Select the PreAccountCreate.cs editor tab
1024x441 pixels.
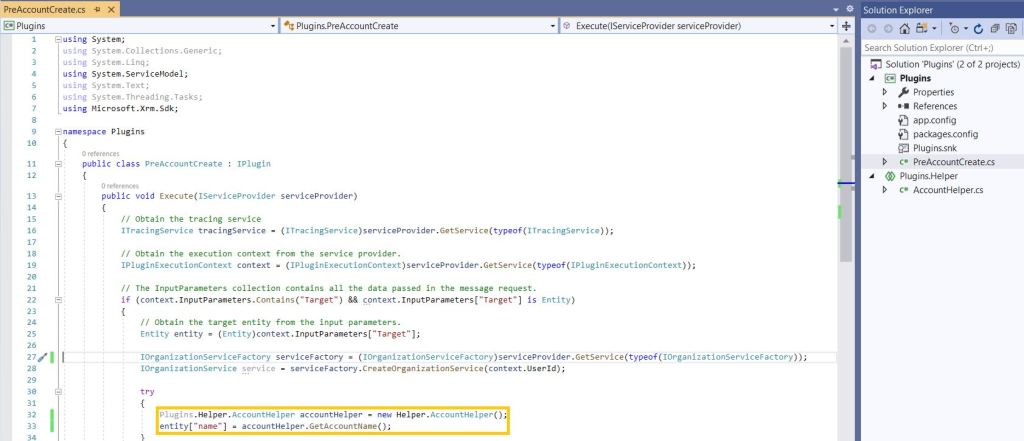(x=45, y=9)
